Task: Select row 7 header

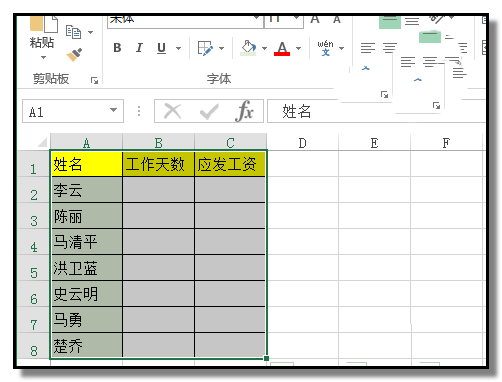Action: [x=33, y=320]
